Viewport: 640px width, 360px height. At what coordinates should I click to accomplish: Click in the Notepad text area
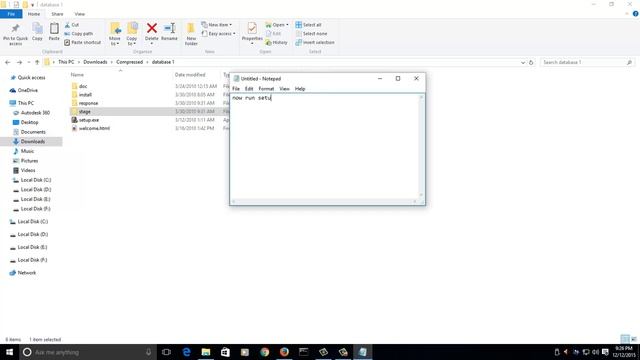pyautogui.click(x=325, y=147)
